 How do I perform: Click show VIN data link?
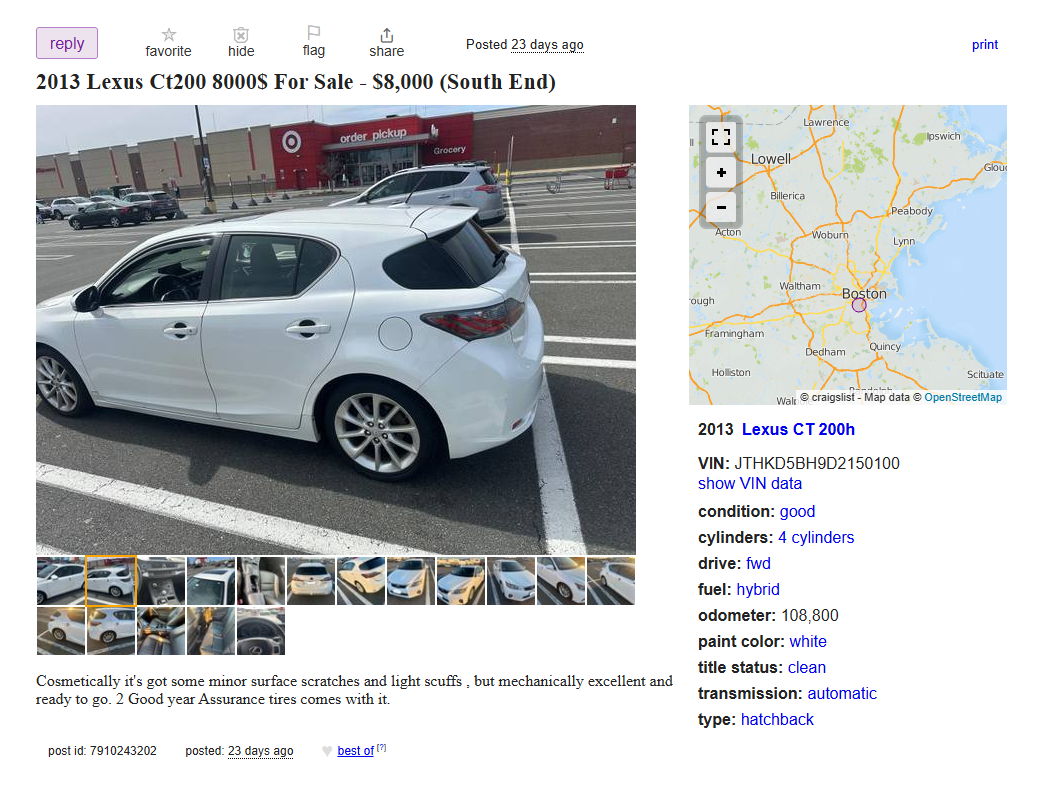point(749,484)
